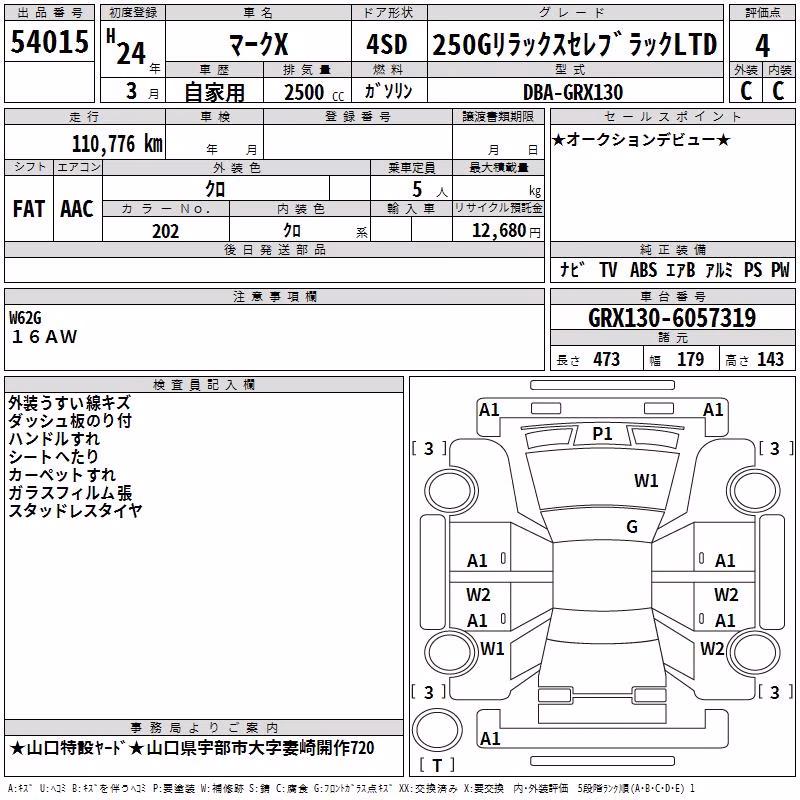The image size is (800, 800).
Task: Click the length value 473
Action: [x=607, y=359]
